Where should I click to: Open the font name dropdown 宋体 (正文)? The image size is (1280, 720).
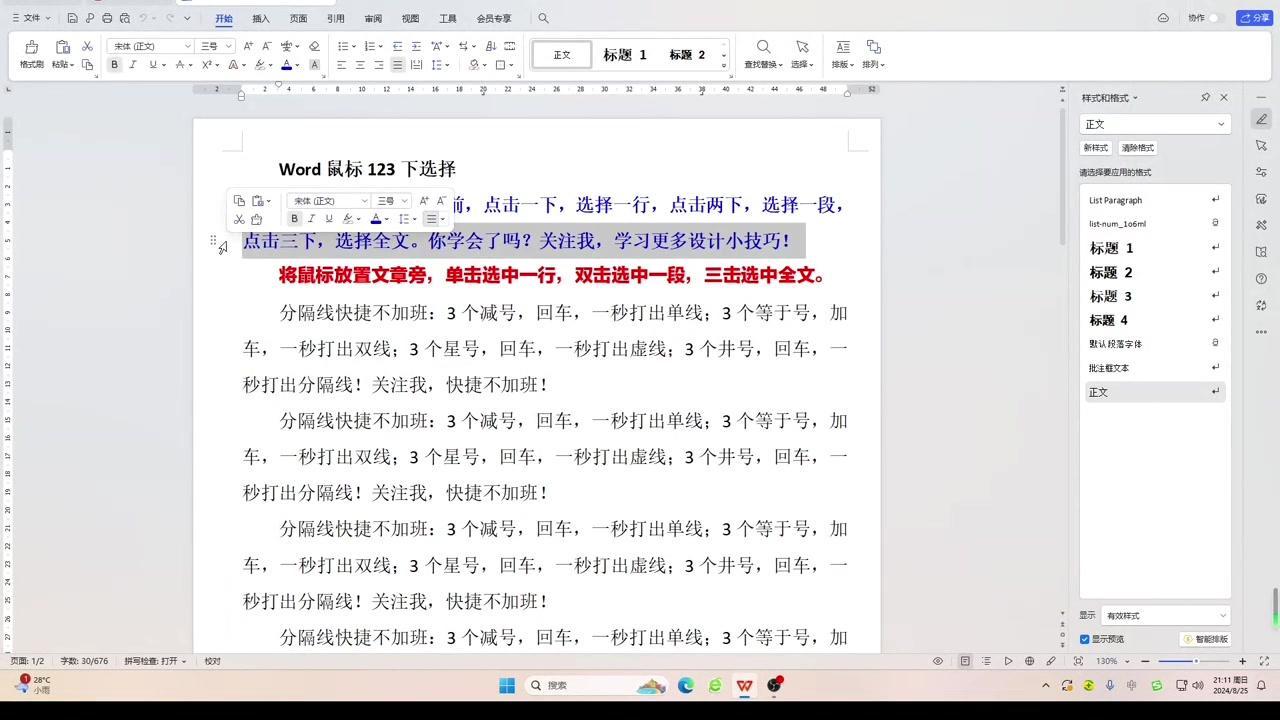150,46
